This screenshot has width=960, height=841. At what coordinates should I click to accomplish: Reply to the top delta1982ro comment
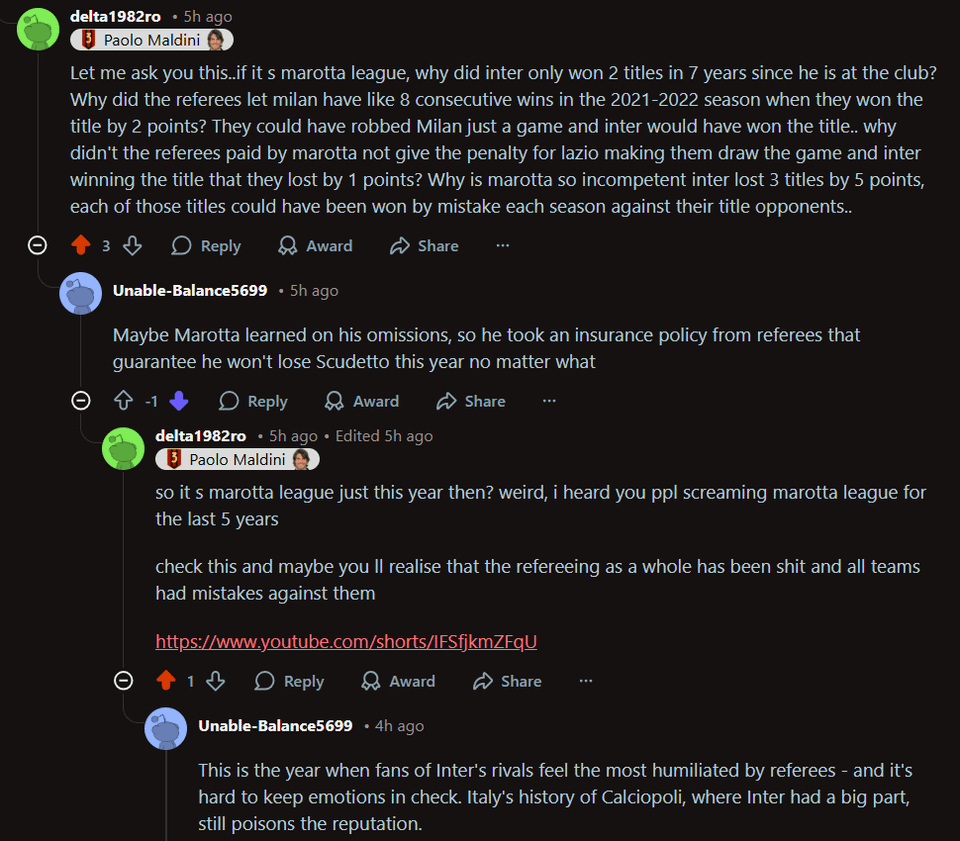206,246
